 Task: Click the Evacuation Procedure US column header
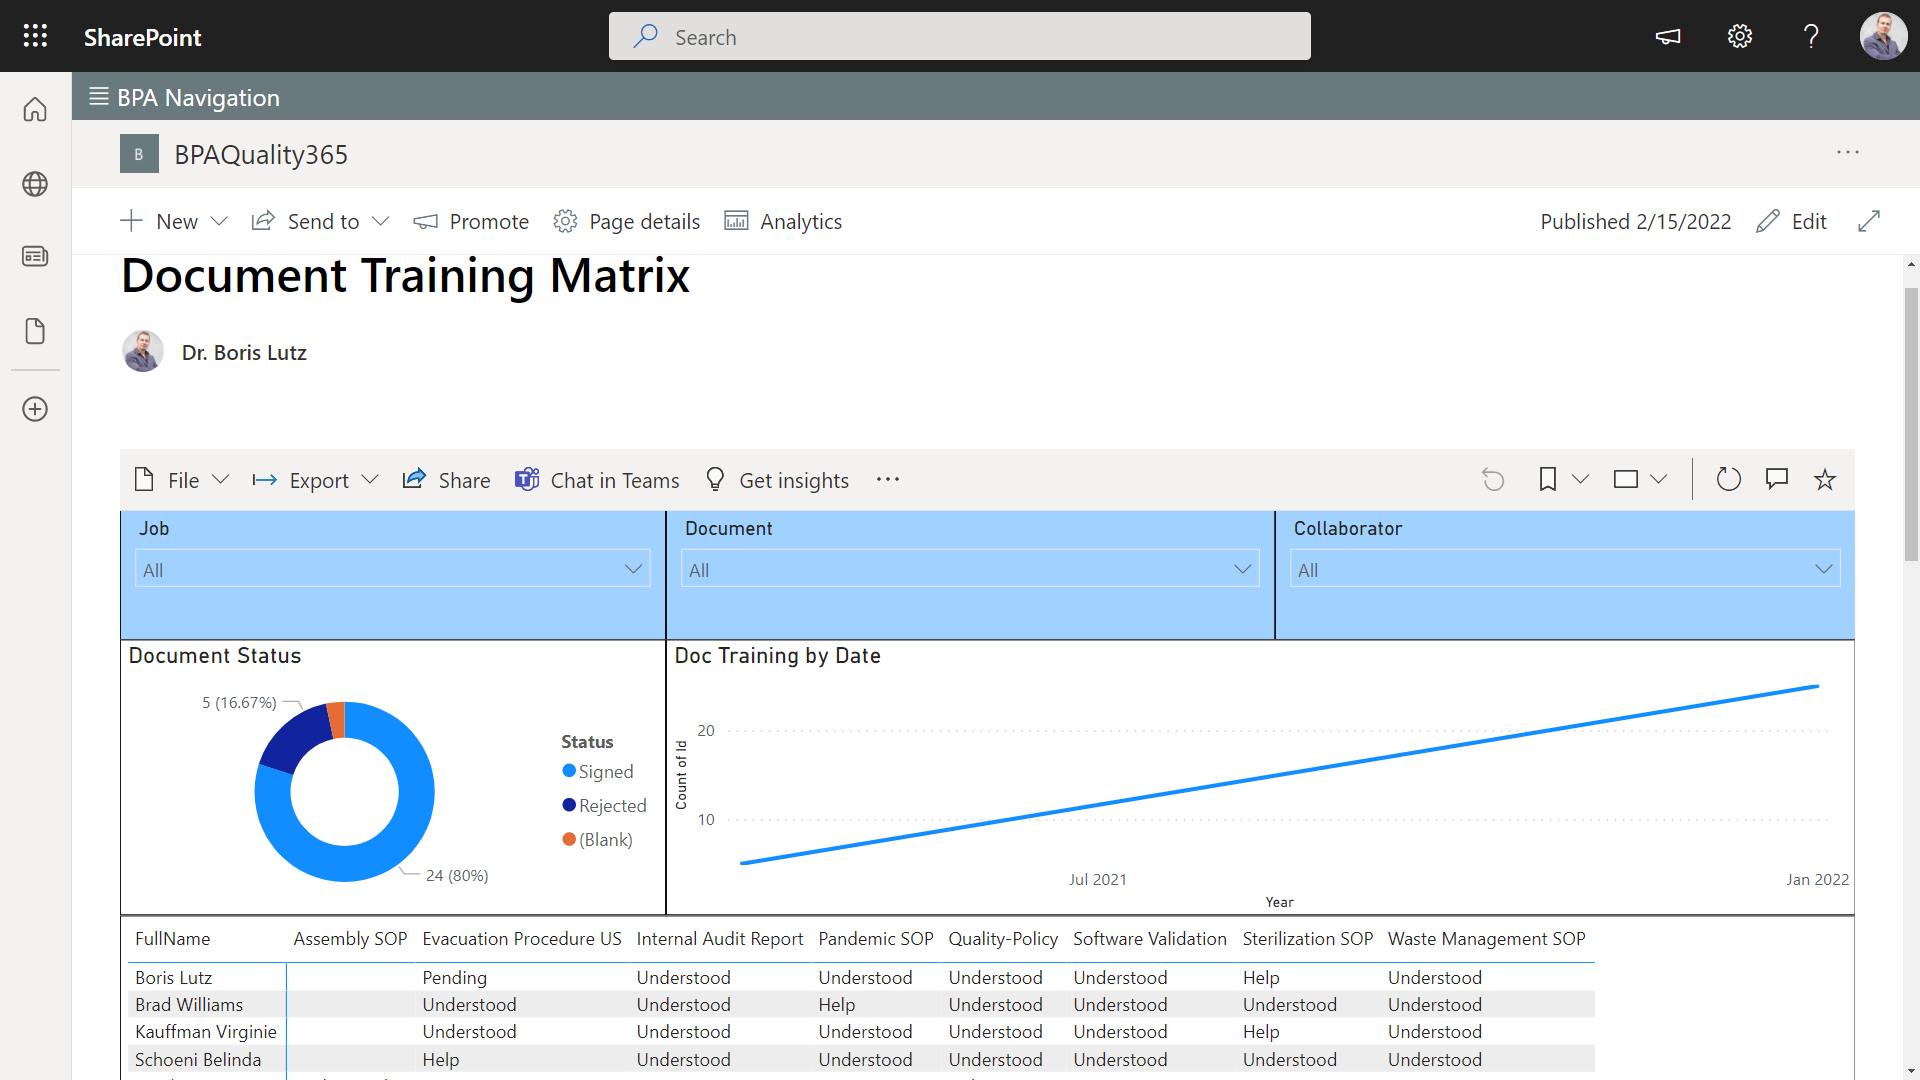522,939
